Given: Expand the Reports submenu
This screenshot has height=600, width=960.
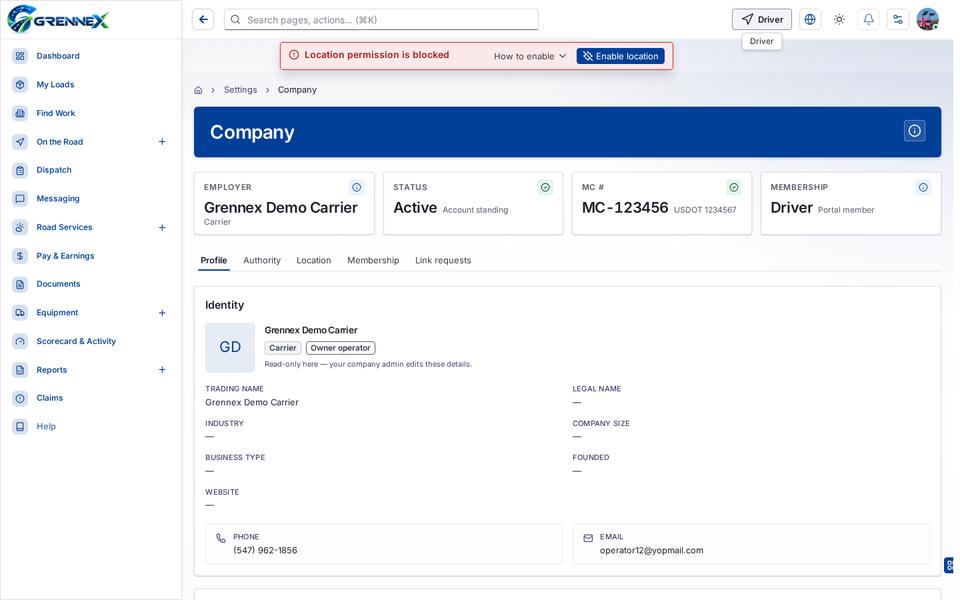Looking at the screenshot, I should pos(162,370).
